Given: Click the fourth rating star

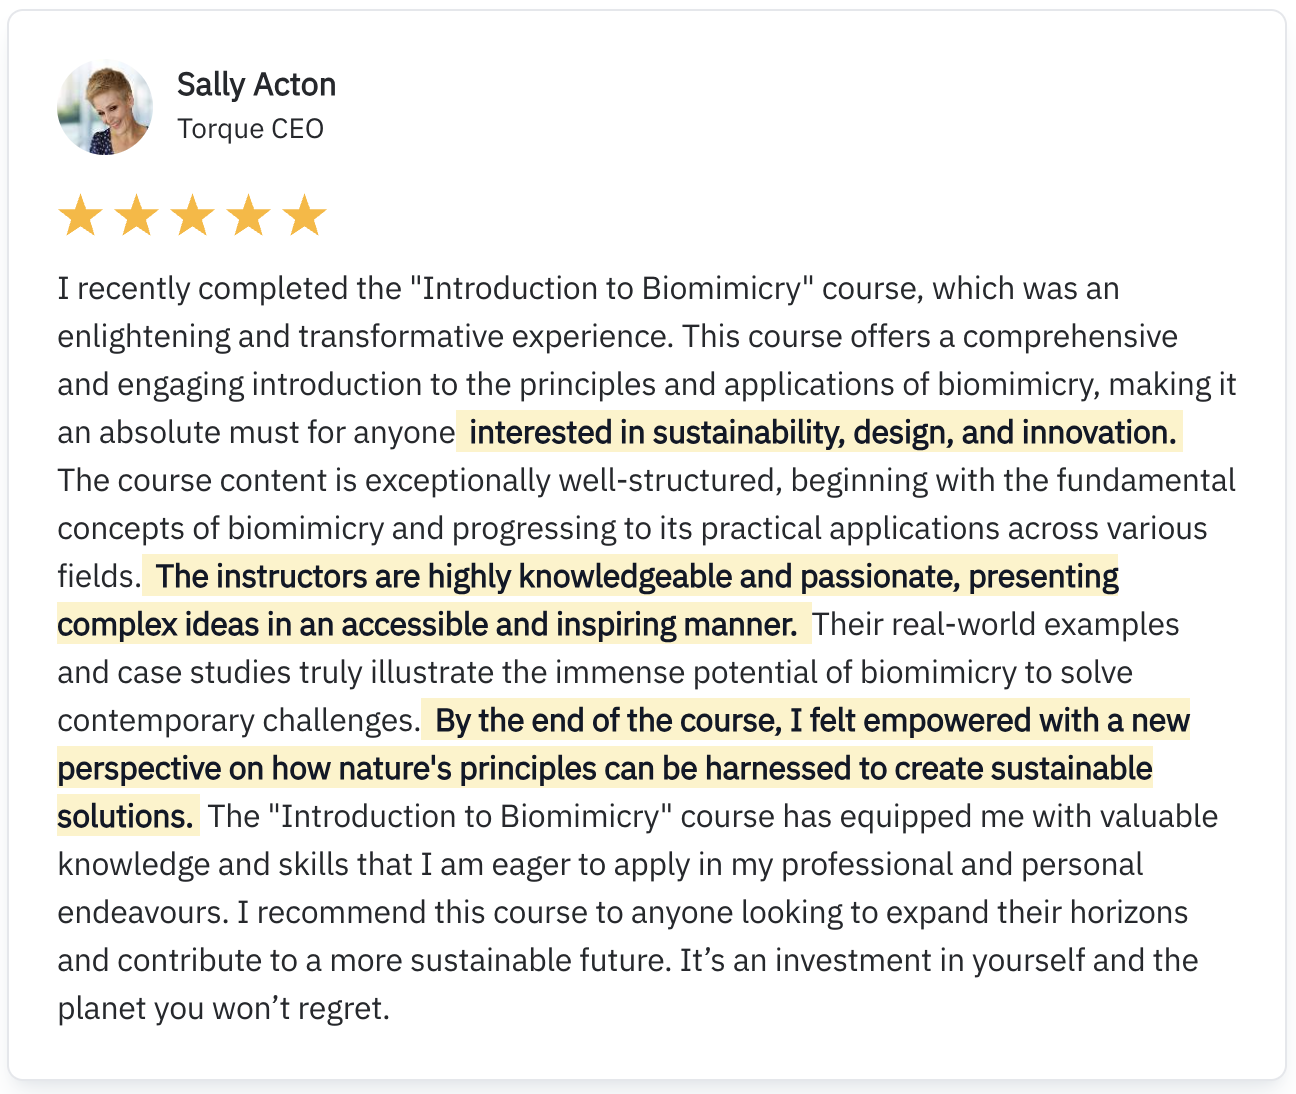Looking at the screenshot, I should coord(248,216).
